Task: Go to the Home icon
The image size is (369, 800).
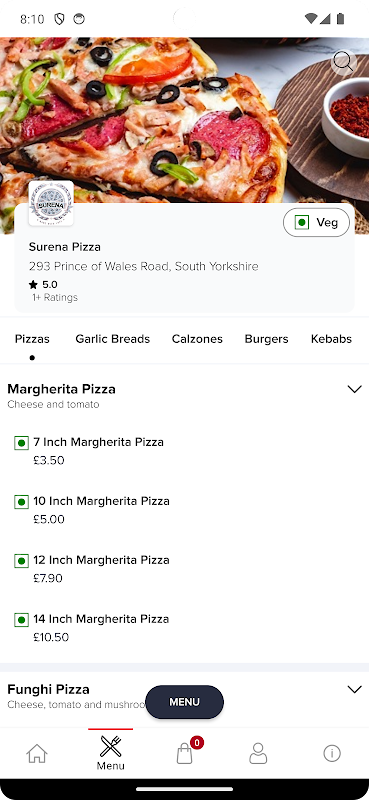Action: pos(37,753)
